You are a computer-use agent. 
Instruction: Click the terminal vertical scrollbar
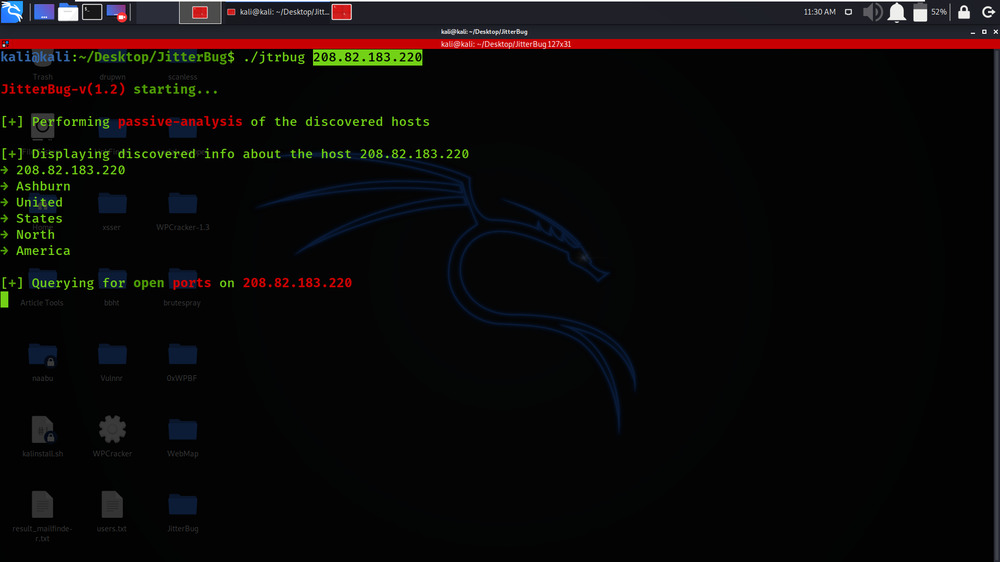click(996, 305)
